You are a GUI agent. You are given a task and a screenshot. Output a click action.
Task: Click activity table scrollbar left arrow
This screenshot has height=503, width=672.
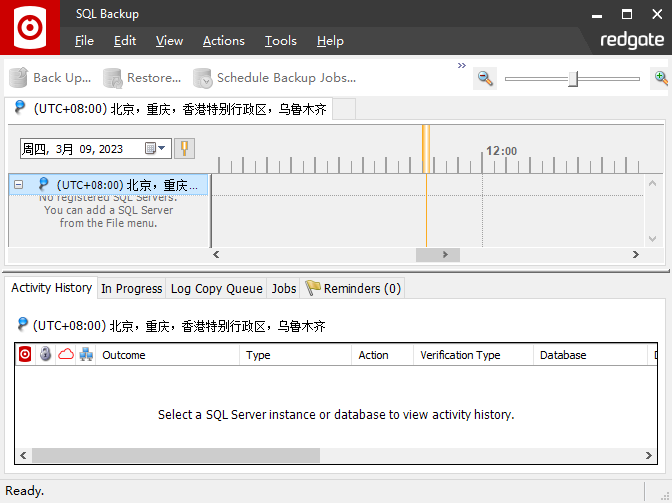point(23,455)
